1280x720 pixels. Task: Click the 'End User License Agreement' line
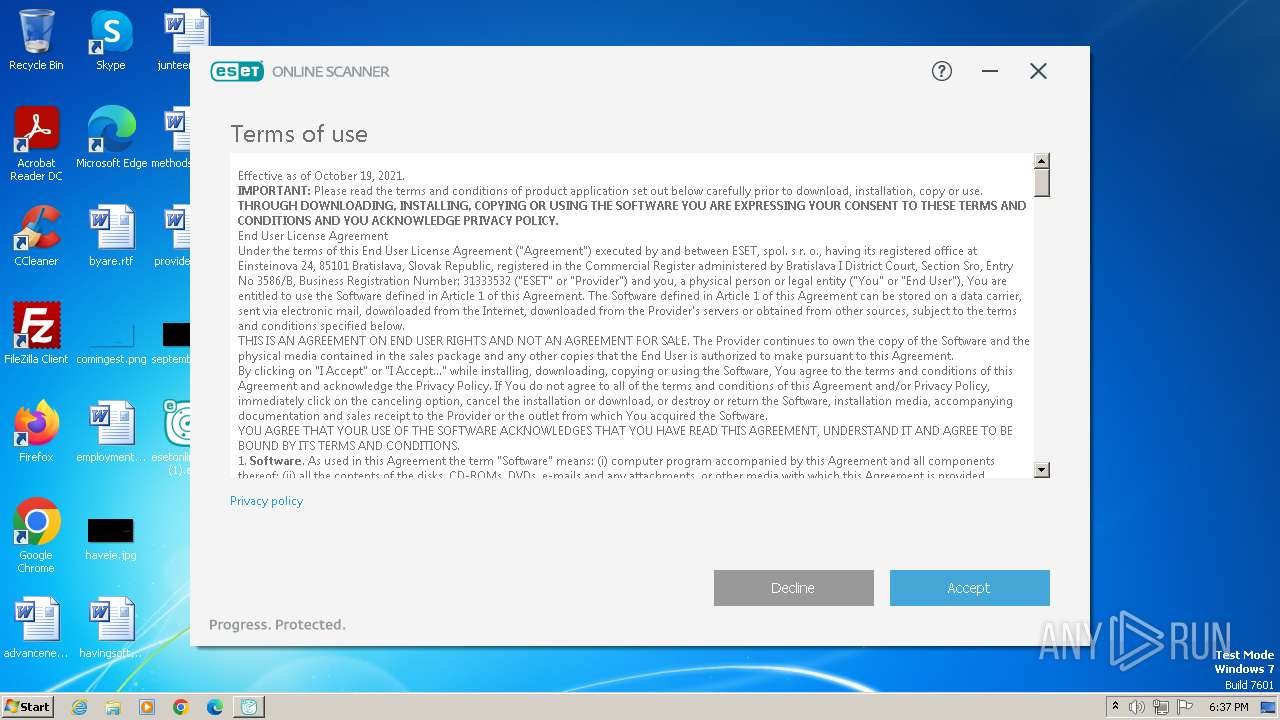(313, 236)
